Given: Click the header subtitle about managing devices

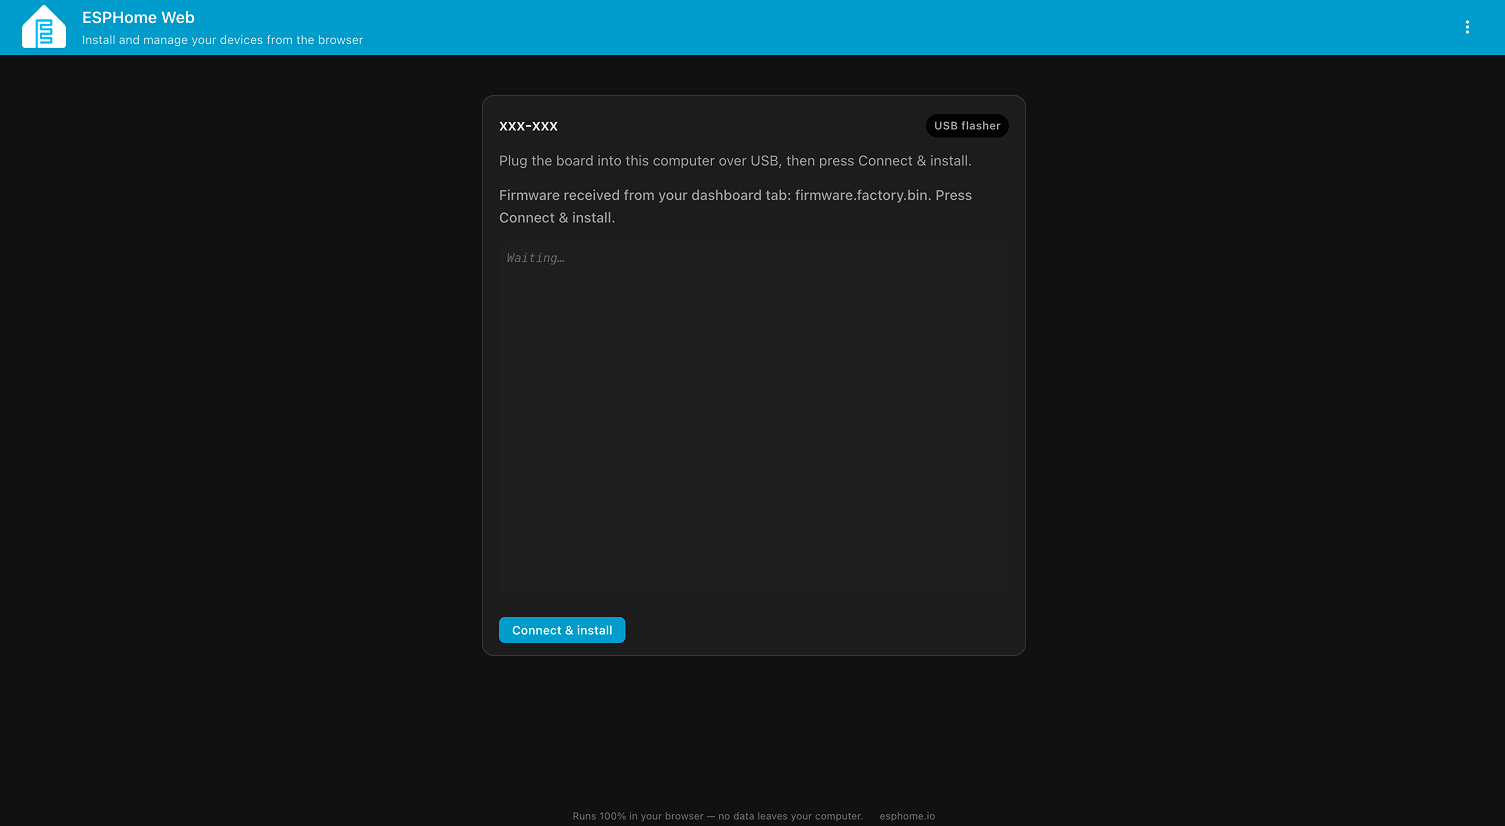Looking at the screenshot, I should tap(222, 40).
